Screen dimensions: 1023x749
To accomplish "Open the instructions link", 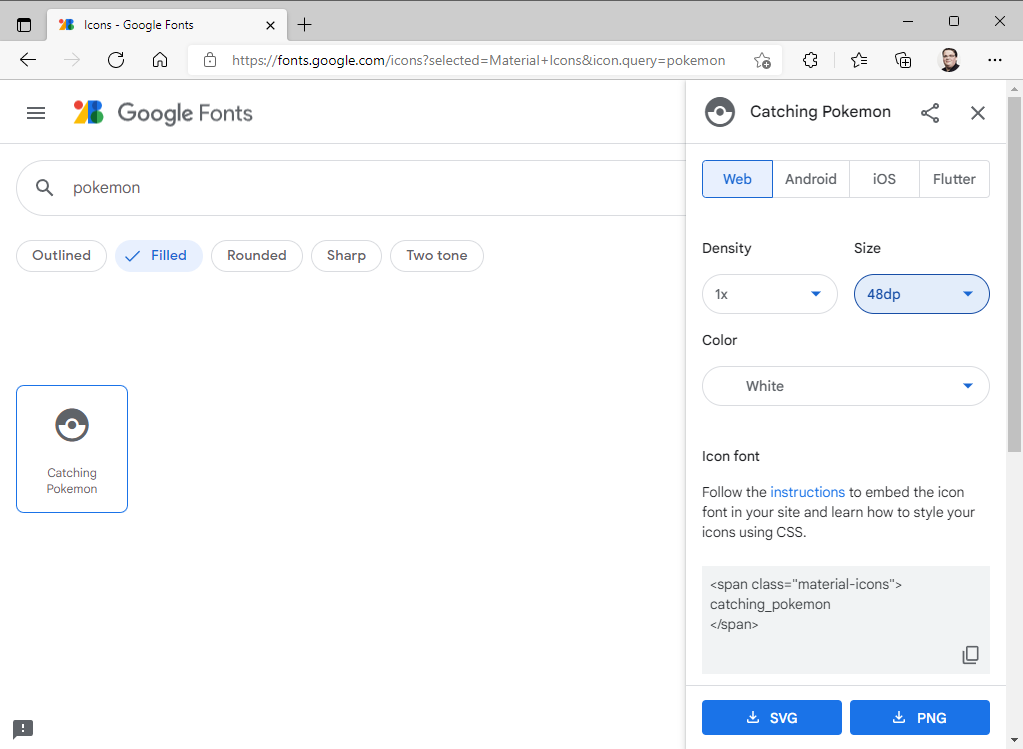I will (807, 492).
